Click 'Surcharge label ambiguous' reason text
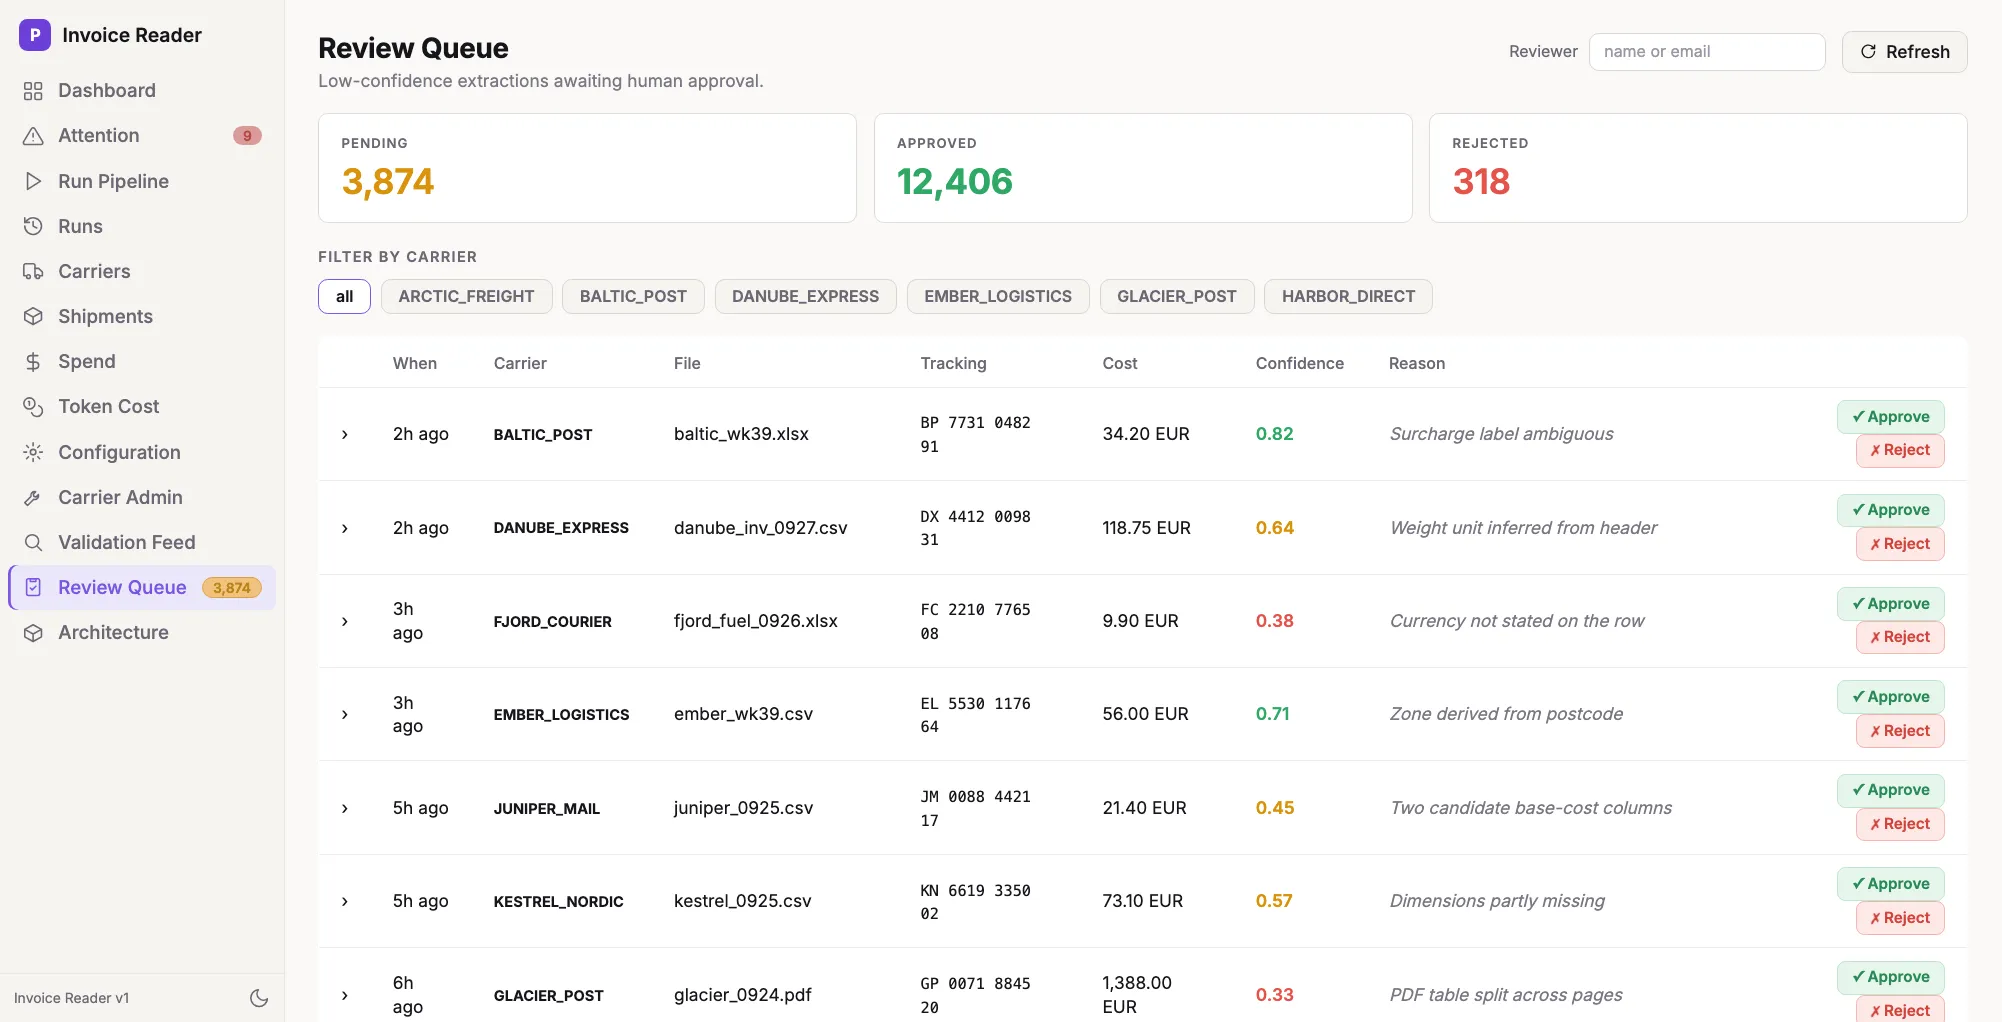The width and height of the screenshot is (2002, 1022). tap(1501, 434)
